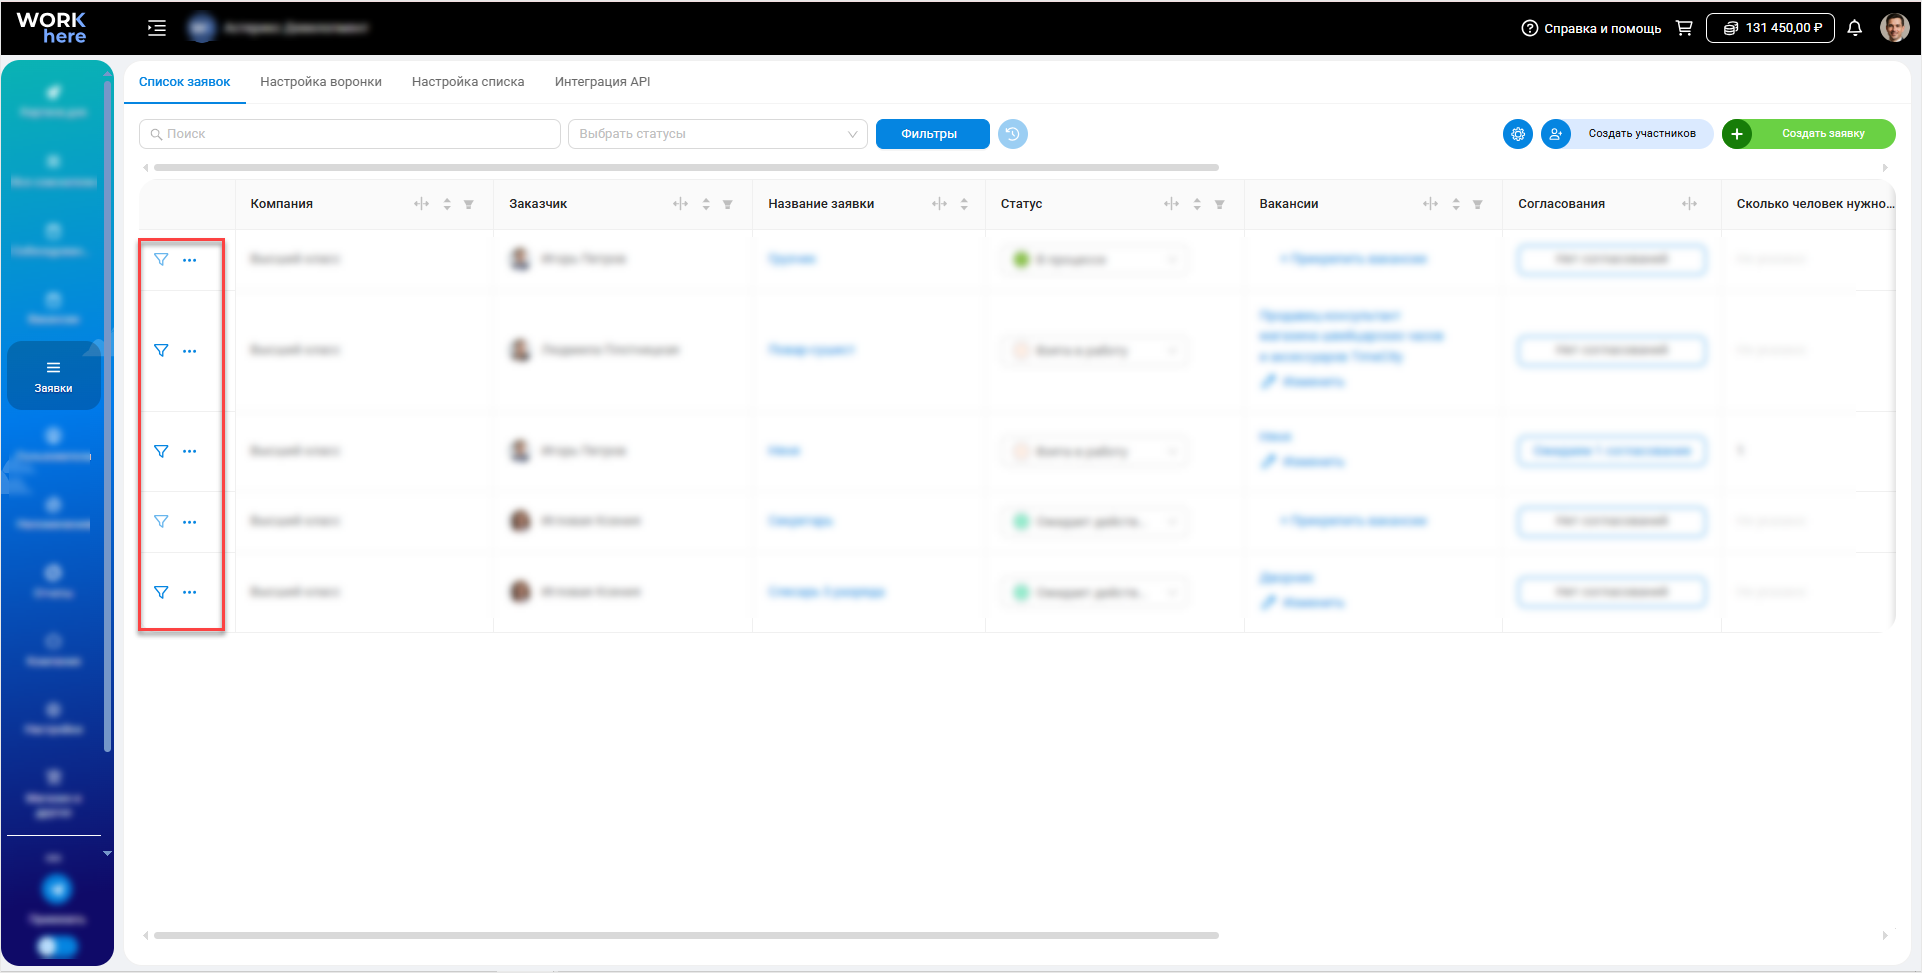Click the left sidebar vertical scrollbar

coord(107,415)
